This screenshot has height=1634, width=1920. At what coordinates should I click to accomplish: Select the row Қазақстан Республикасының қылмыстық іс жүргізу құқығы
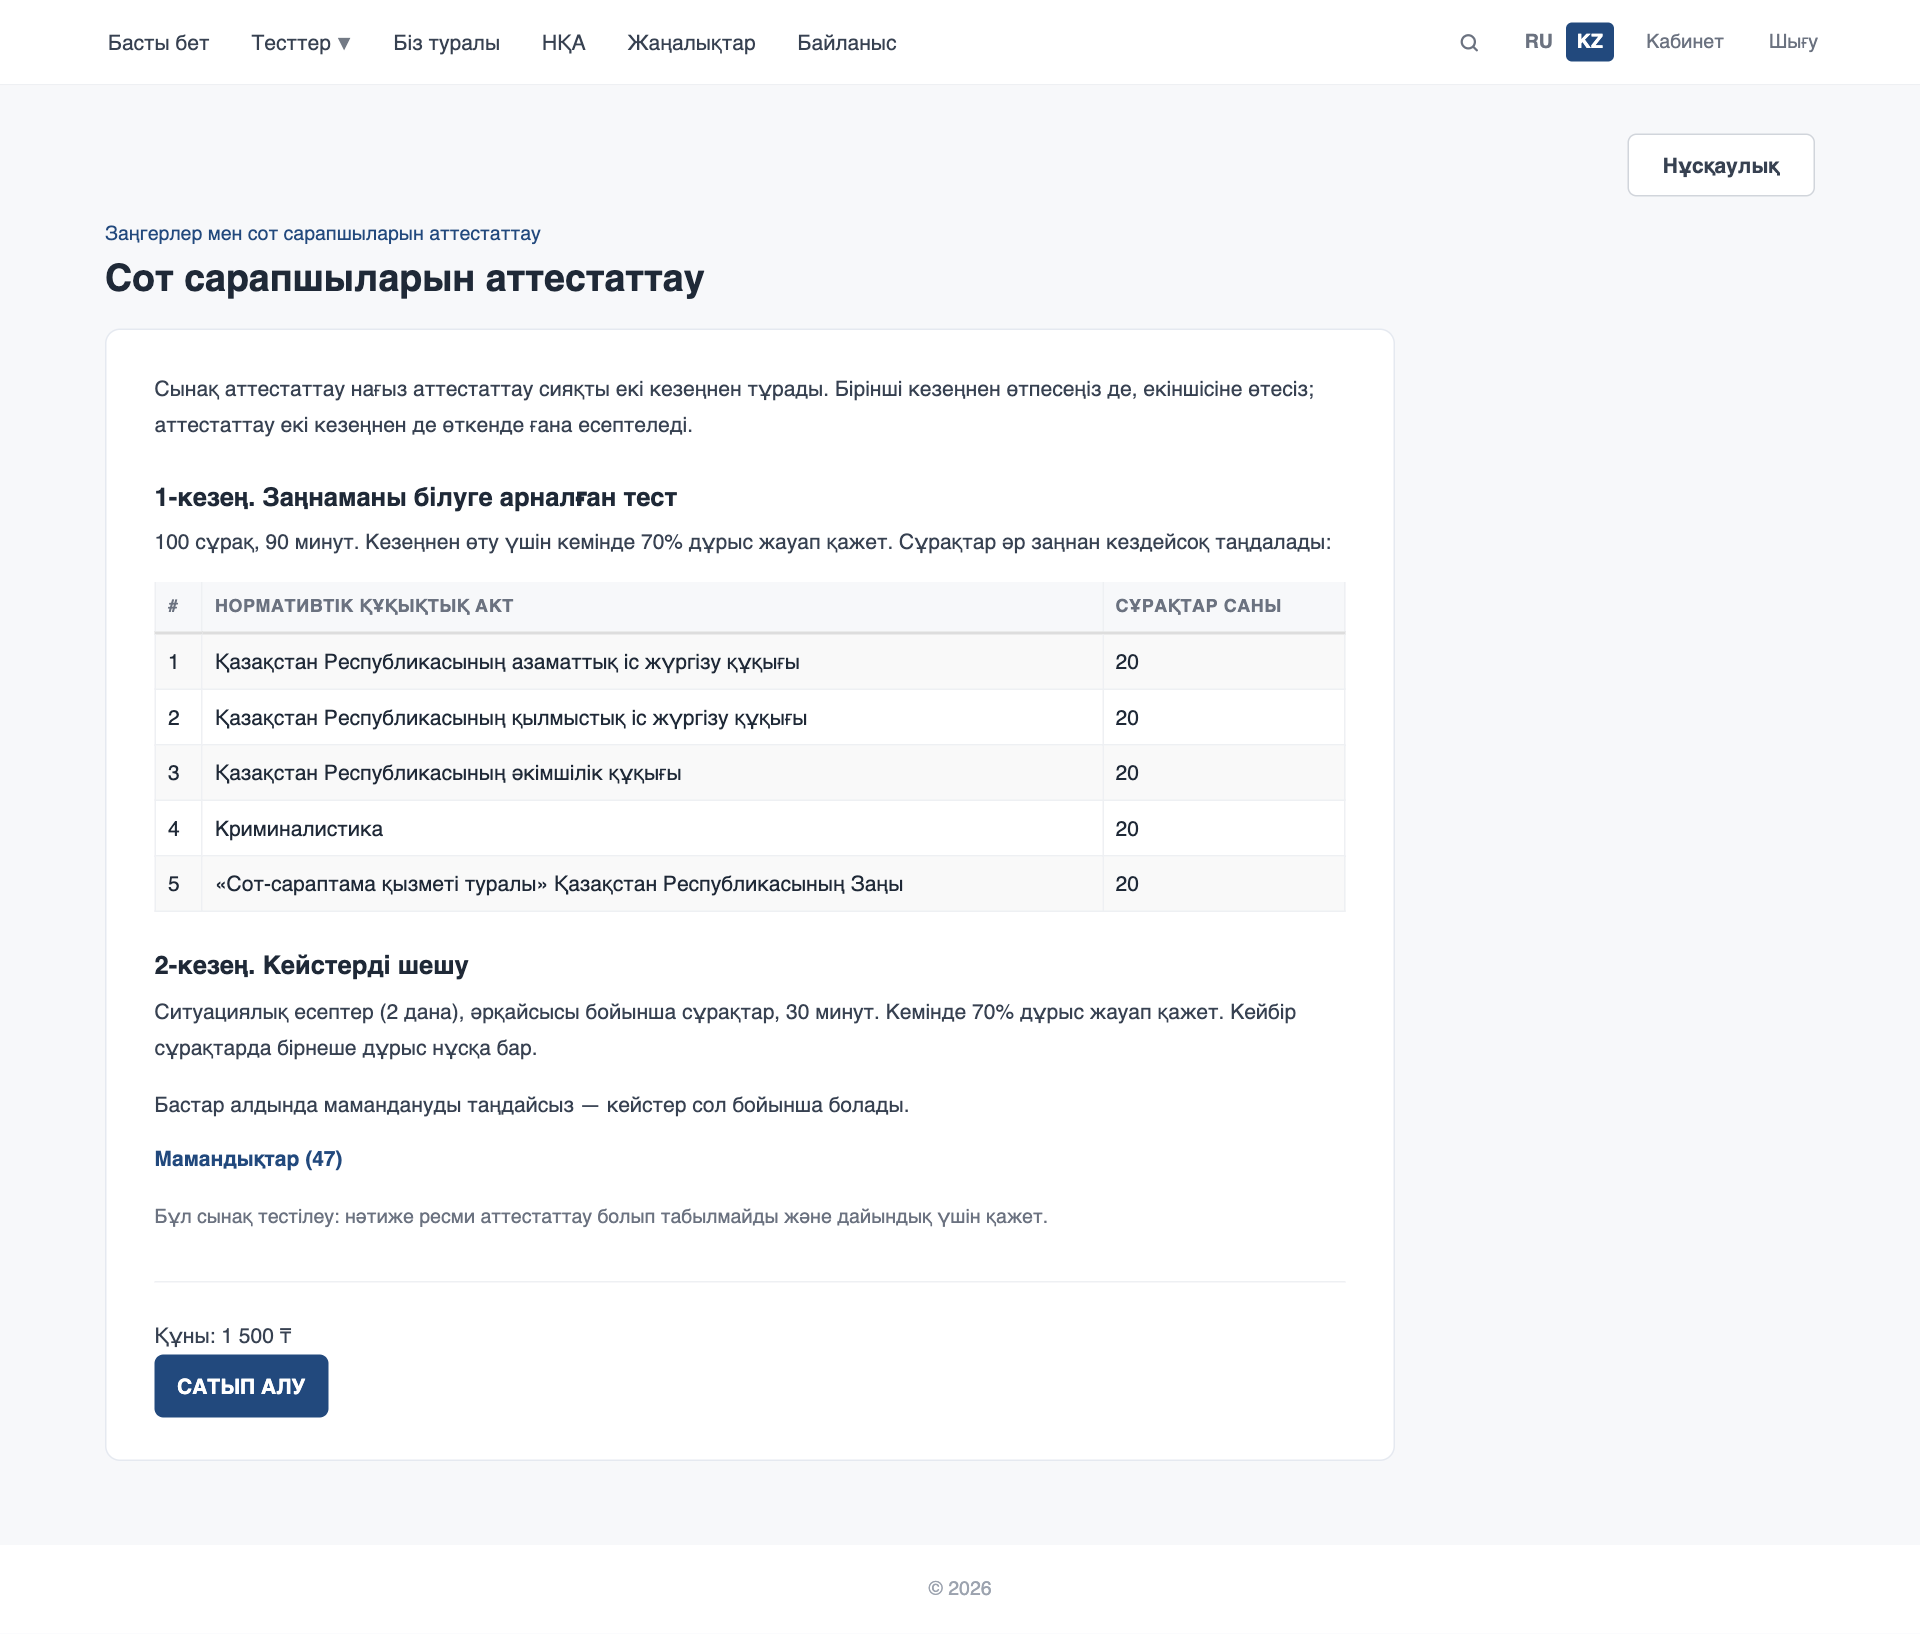[749, 717]
